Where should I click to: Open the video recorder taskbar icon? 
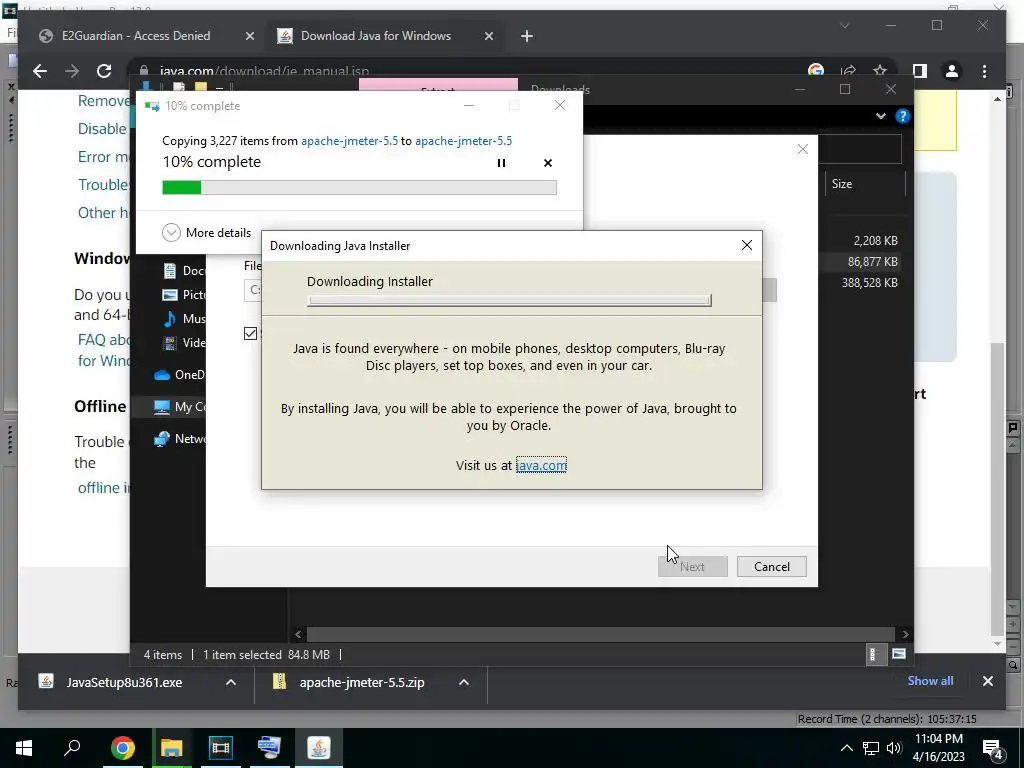coord(220,748)
